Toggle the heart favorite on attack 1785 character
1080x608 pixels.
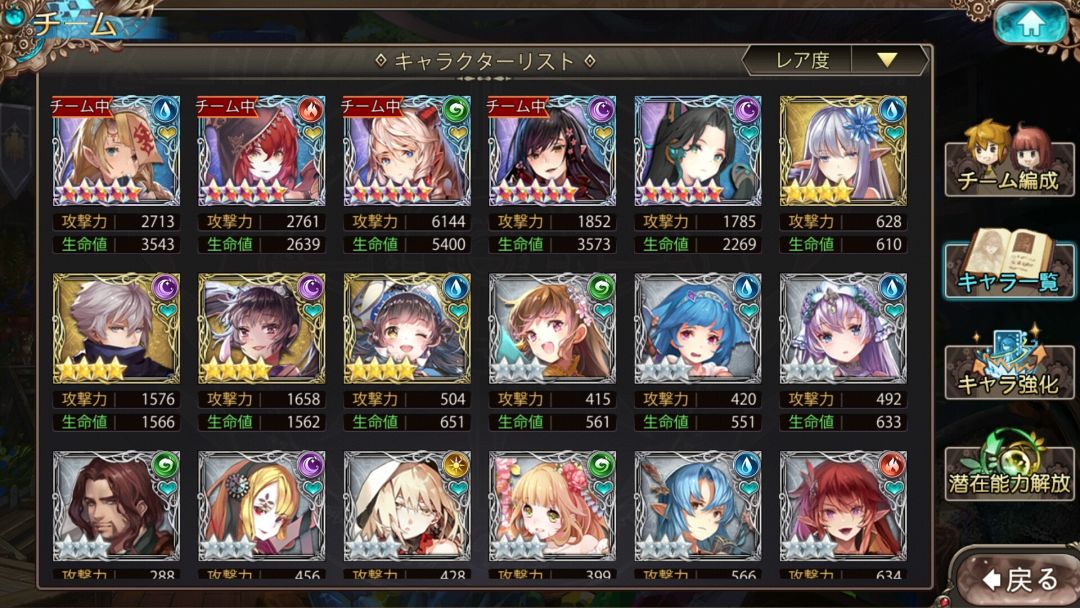click(x=747, y=133)
